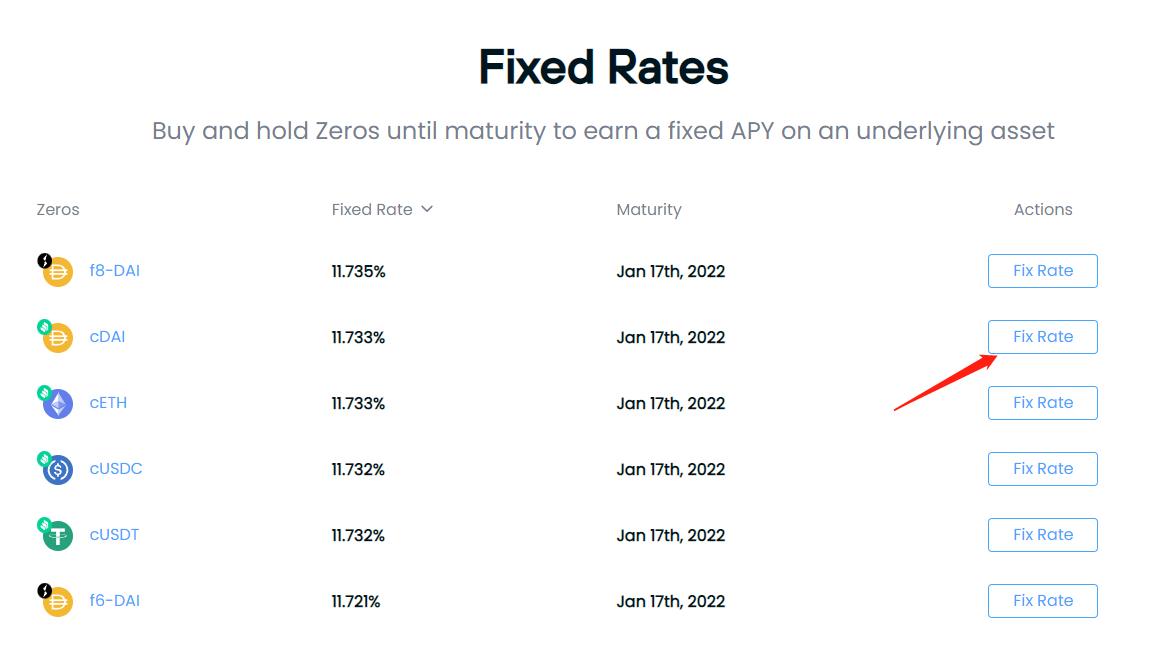Screen dimensions: 1152x645
Task: Fix Rate for cETH row
Action: (x=1043, y=403)
